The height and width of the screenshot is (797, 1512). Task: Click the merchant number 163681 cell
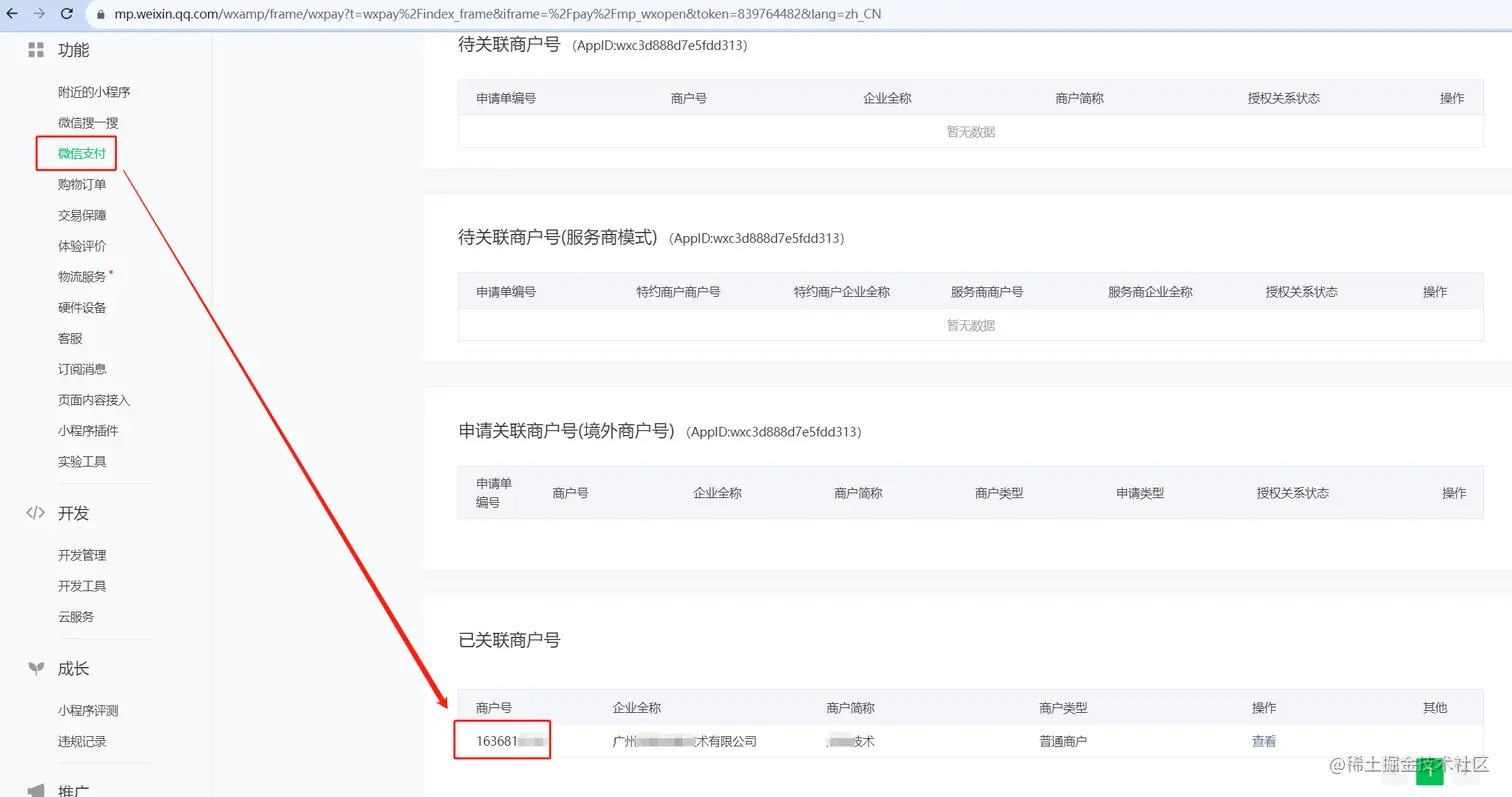tap(513, 741)
